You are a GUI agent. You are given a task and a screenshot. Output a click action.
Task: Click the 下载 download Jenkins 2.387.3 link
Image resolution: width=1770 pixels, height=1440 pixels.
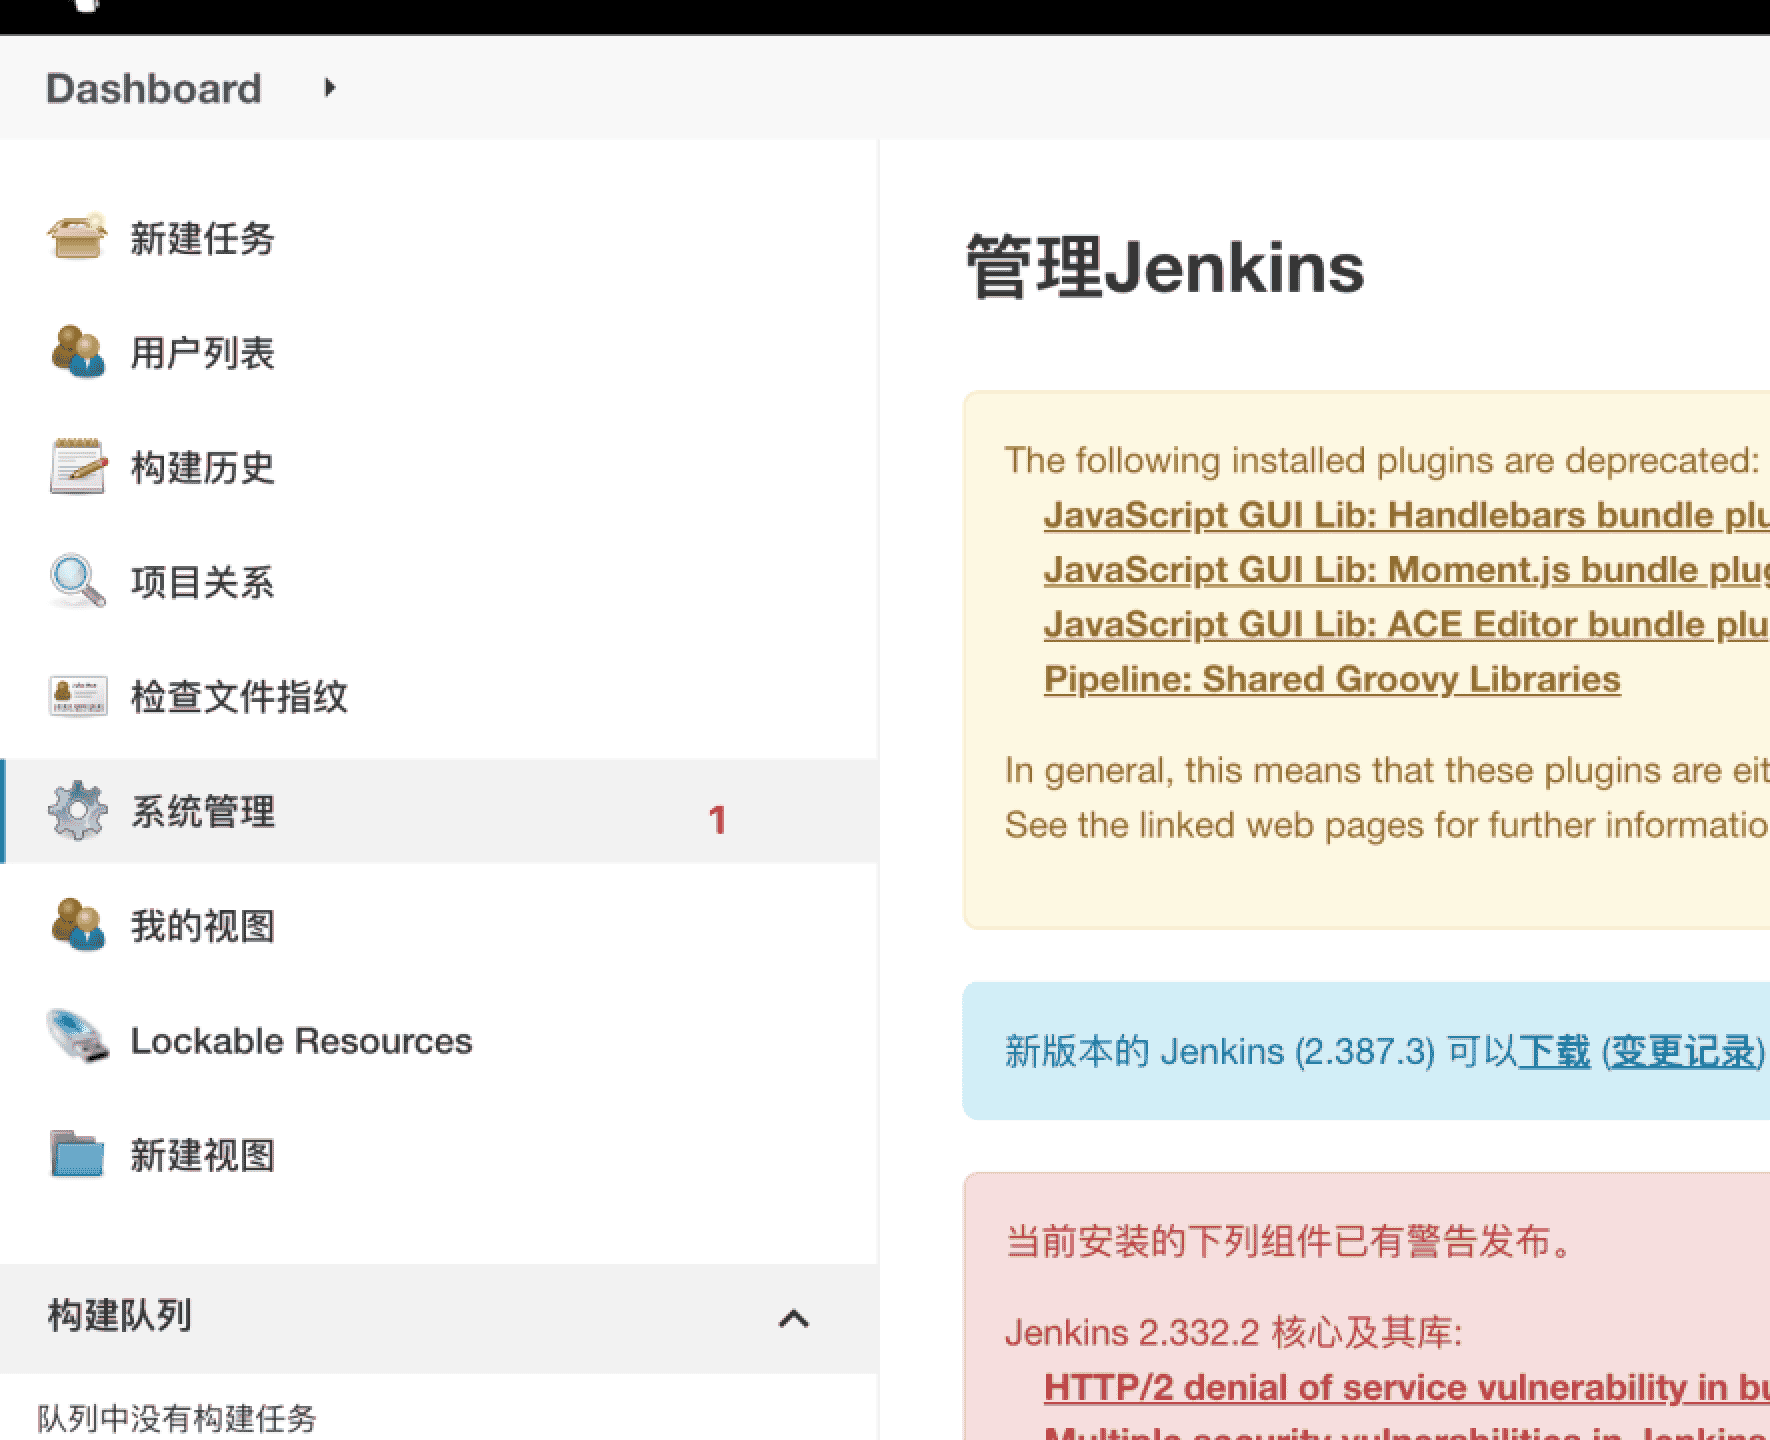click(1555, 1051)
